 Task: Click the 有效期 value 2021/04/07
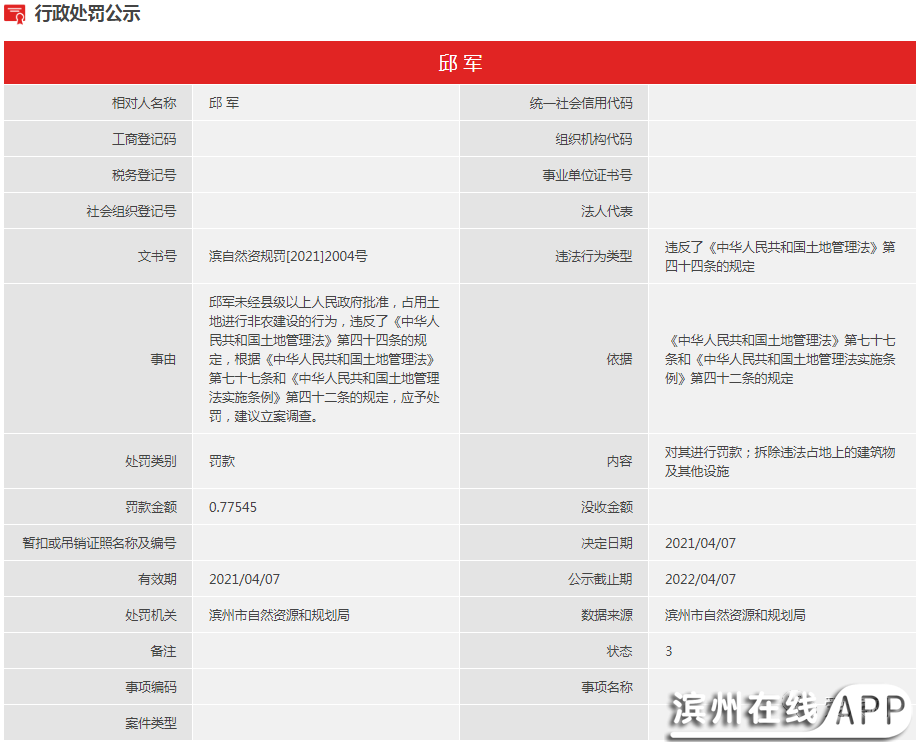click(x=244, y=579)
